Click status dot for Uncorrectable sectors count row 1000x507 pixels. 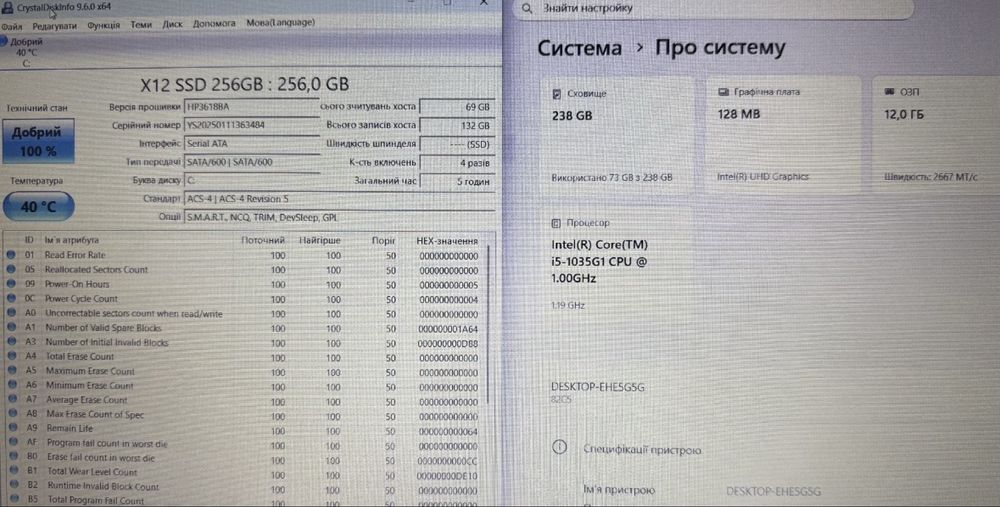click(x=11, y=312)
